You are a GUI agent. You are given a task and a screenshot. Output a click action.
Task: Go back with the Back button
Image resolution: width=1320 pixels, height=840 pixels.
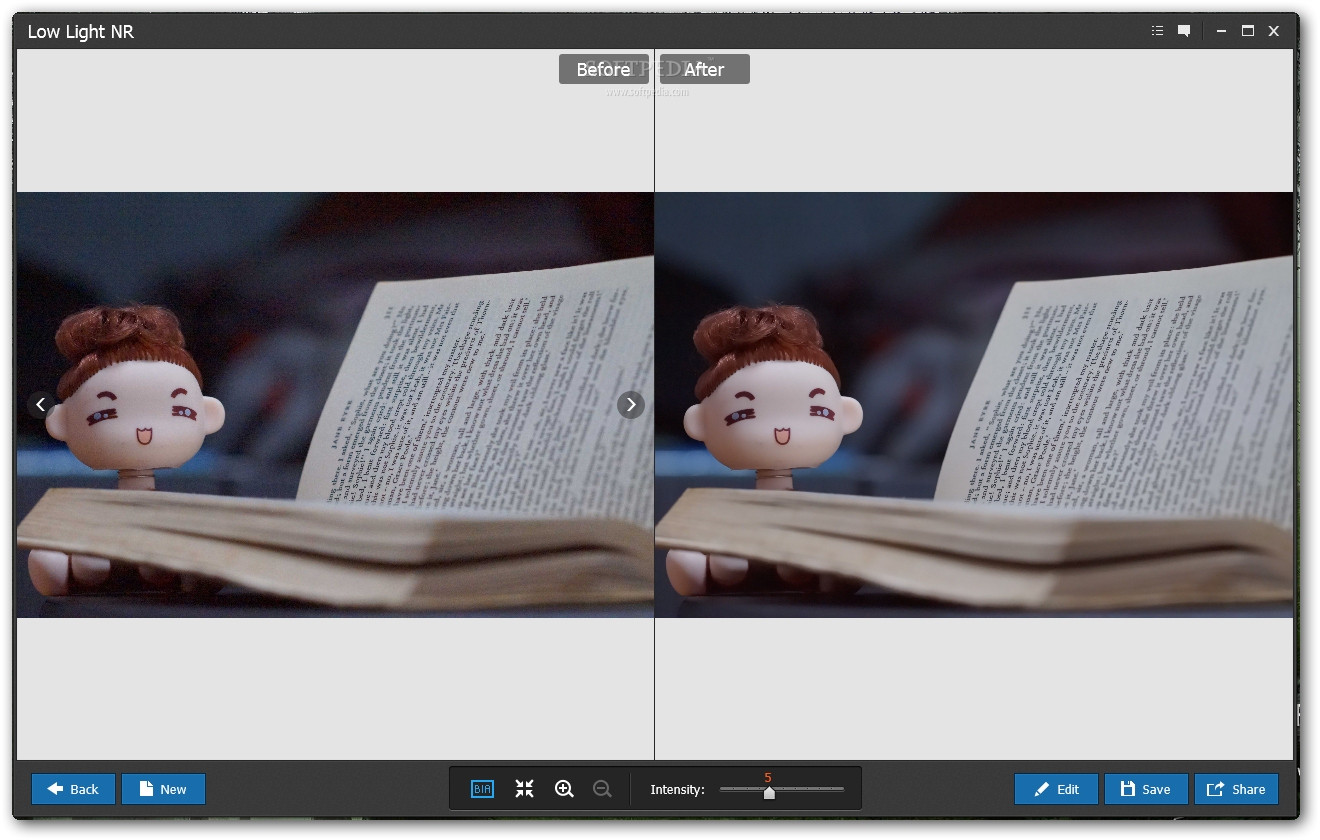coord(73,789)
